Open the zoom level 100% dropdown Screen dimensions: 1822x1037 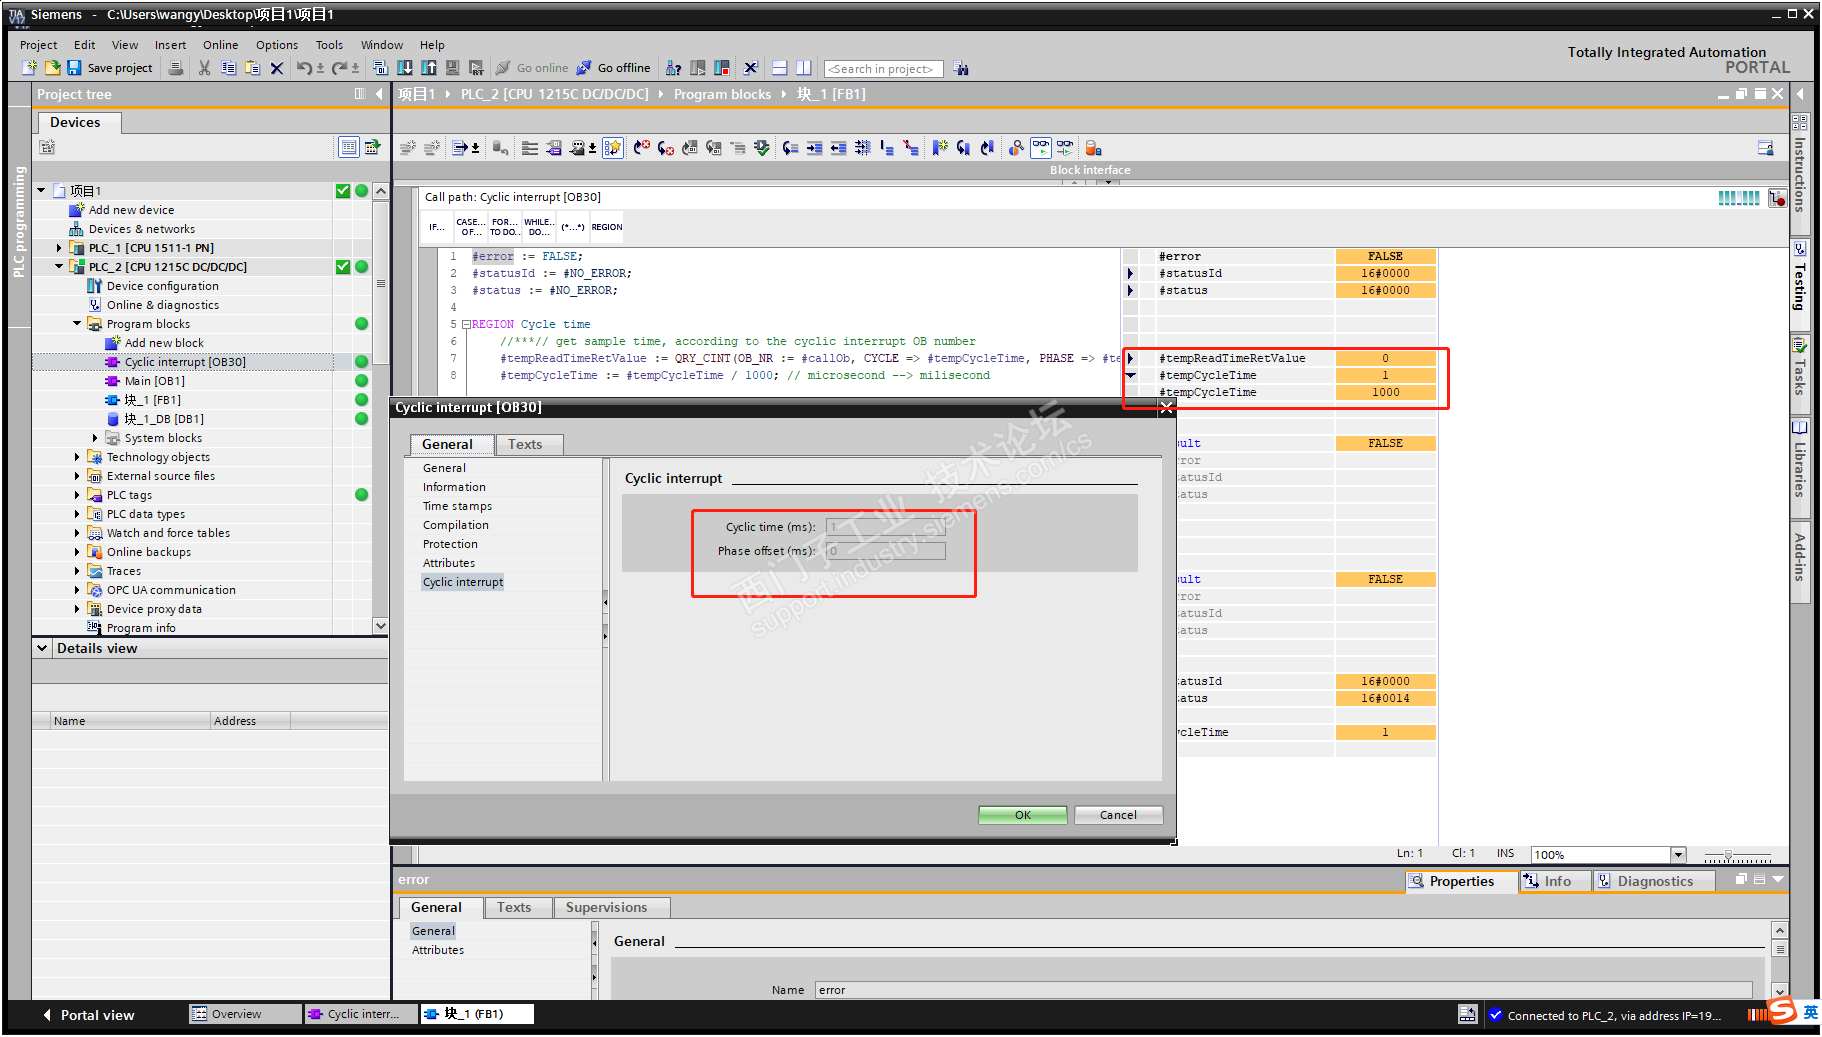coord(1678,855)
